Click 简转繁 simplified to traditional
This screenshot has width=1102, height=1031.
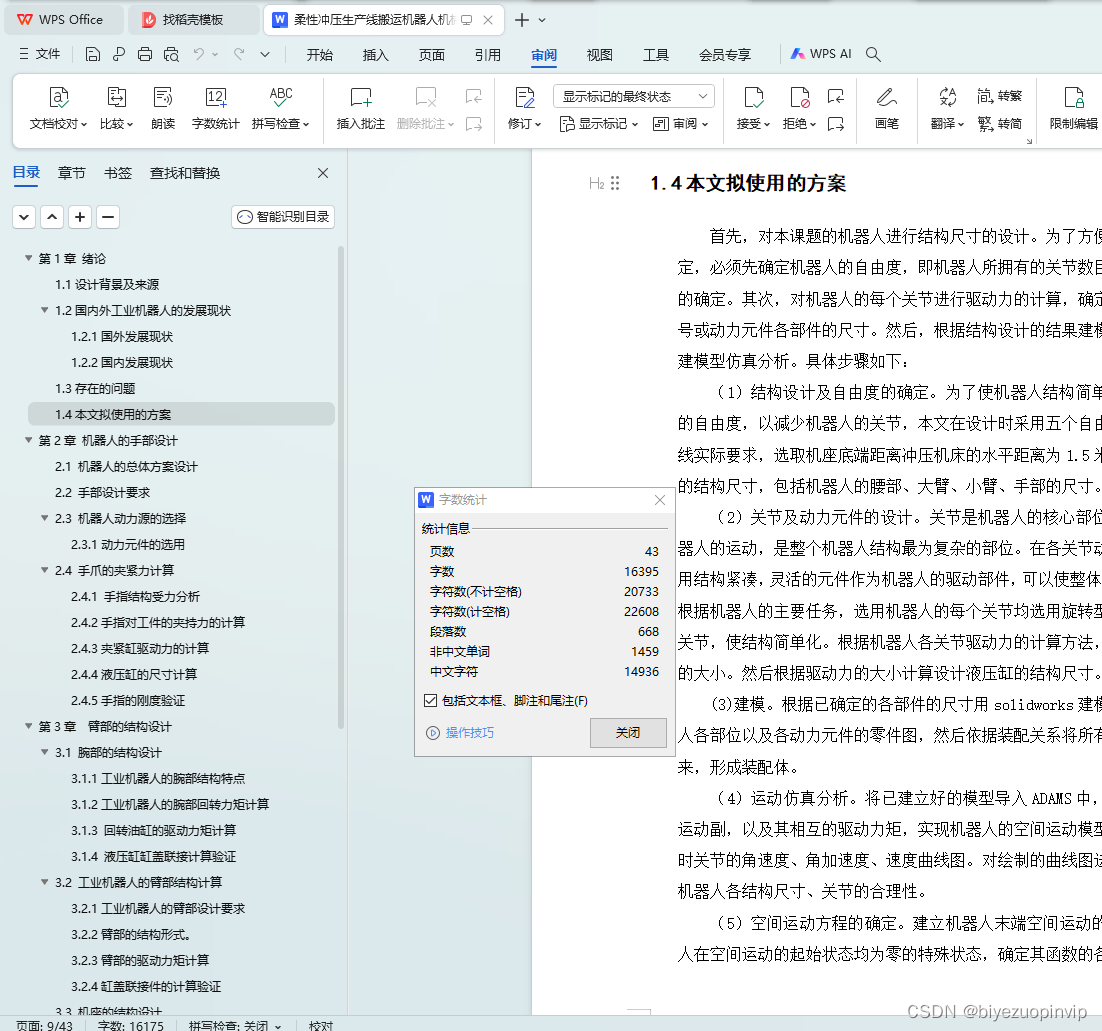click(x=999, y=96)
